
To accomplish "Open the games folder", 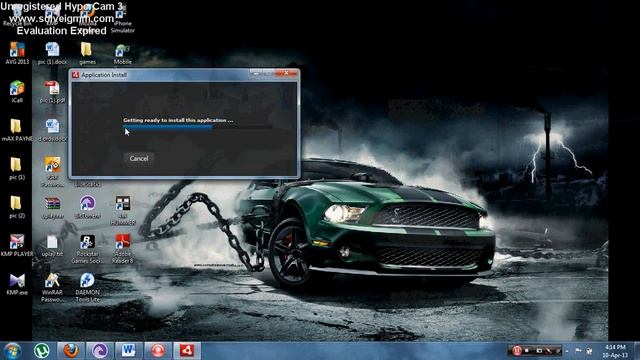I will [x=87, y=53].
